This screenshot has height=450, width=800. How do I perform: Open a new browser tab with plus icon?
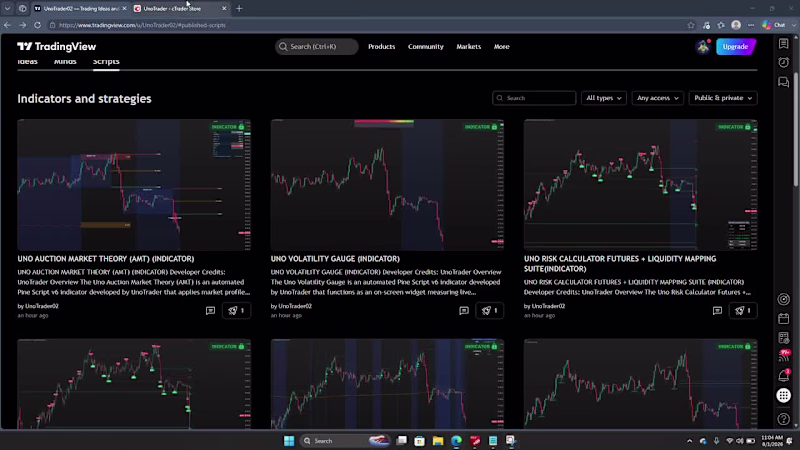[x=239, y=9]
